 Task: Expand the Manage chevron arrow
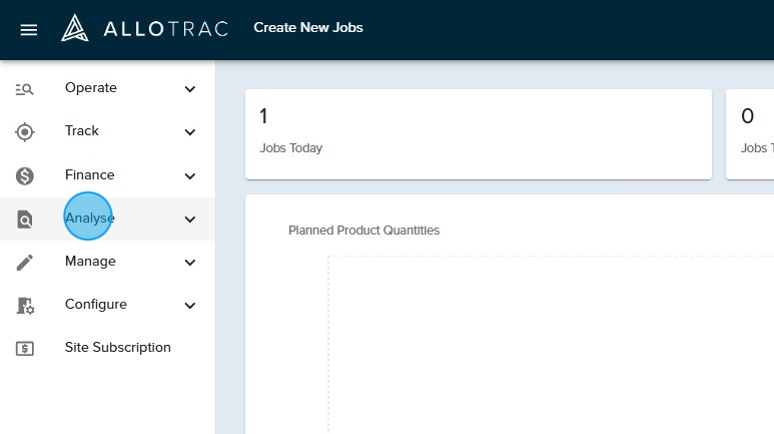(190, 262)
